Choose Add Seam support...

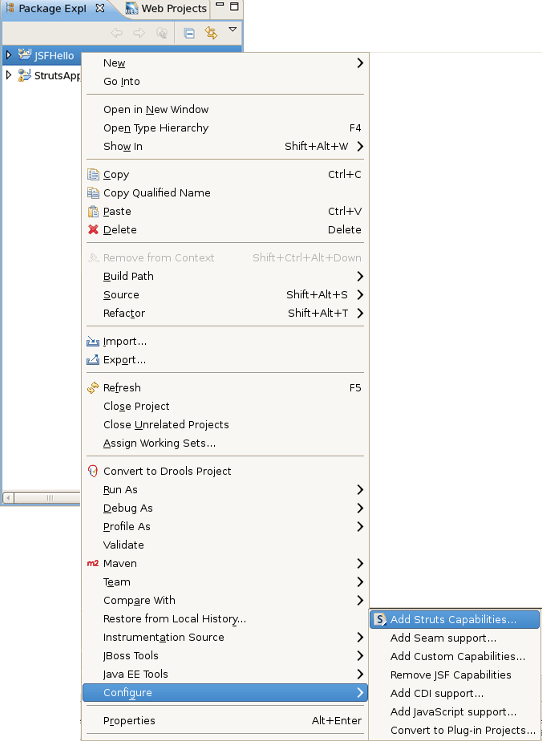[455, 638]
